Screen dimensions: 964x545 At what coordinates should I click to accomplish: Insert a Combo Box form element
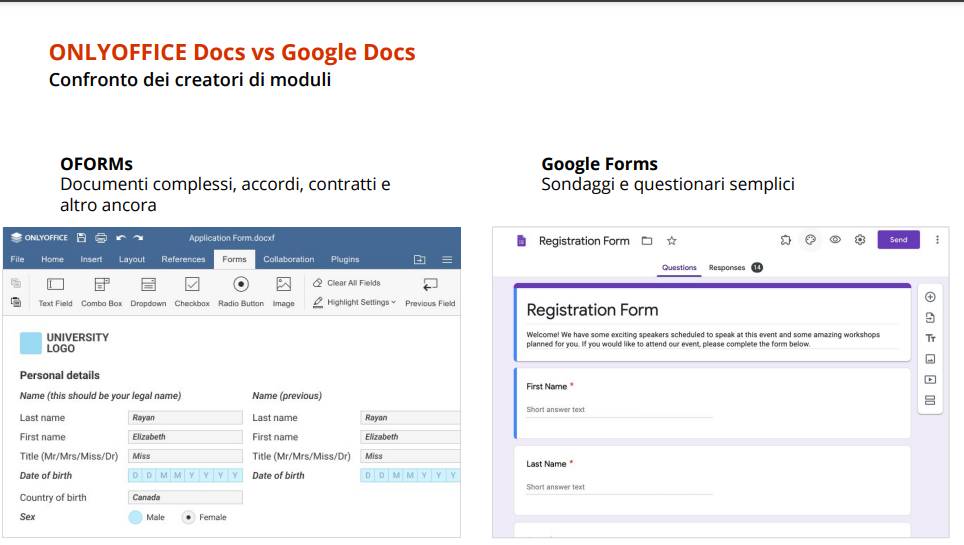point(101,292)
